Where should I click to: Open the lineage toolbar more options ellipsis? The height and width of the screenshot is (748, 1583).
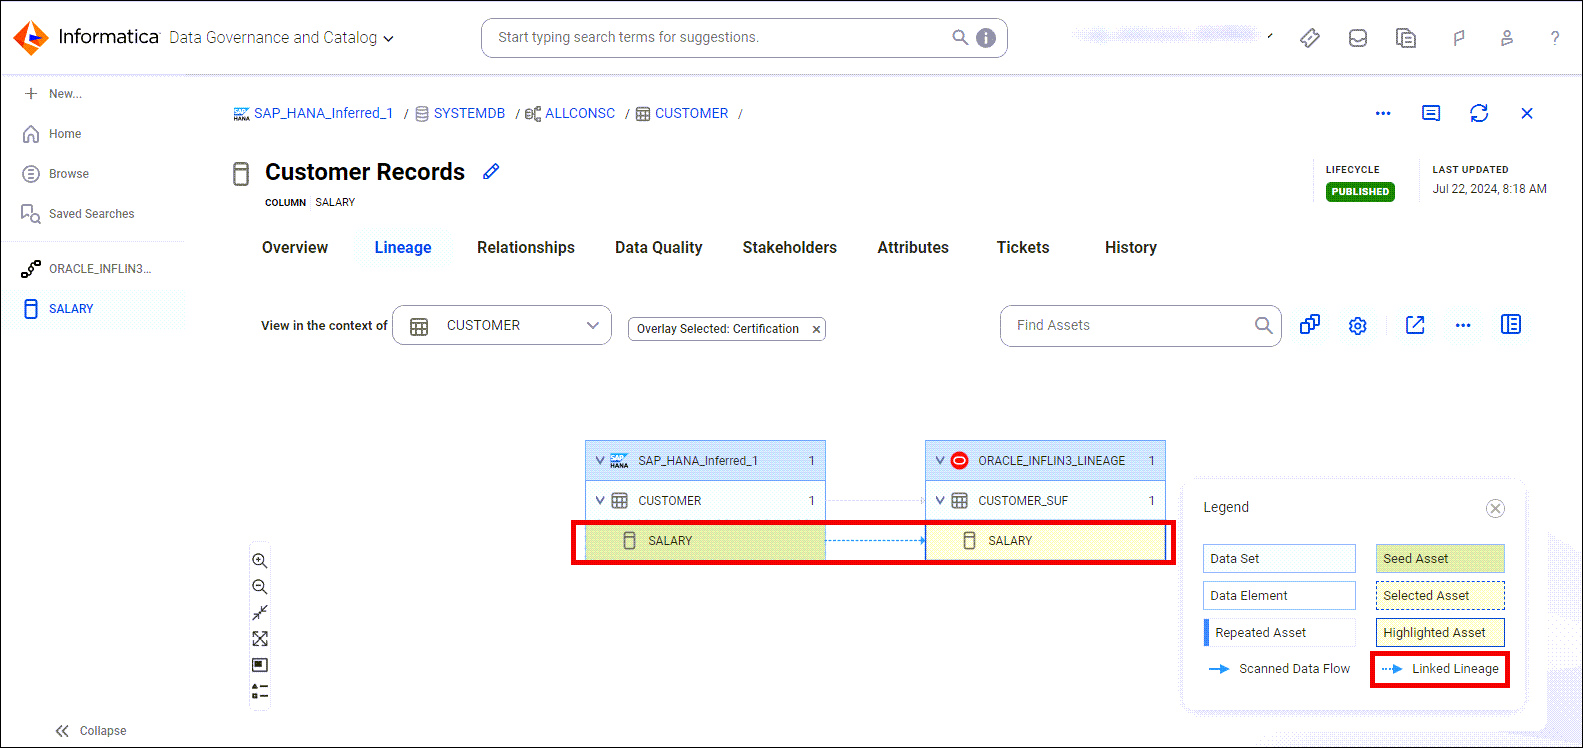pyautogui.click(x=1463, y=325)
